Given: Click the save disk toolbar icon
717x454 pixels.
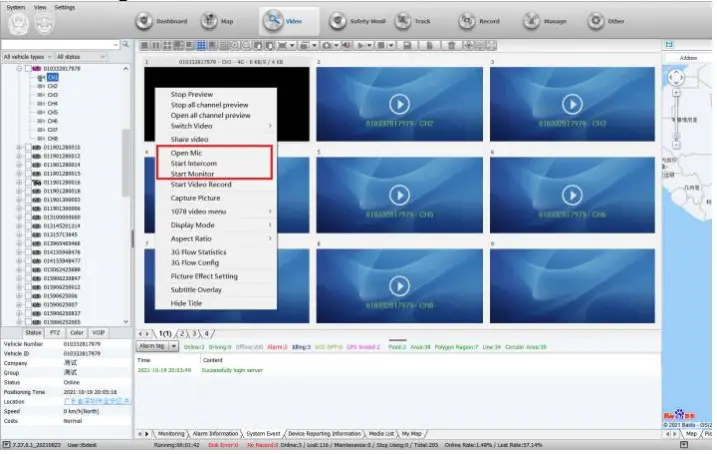Looking at the screenshot, I should (x=407, y=45).
